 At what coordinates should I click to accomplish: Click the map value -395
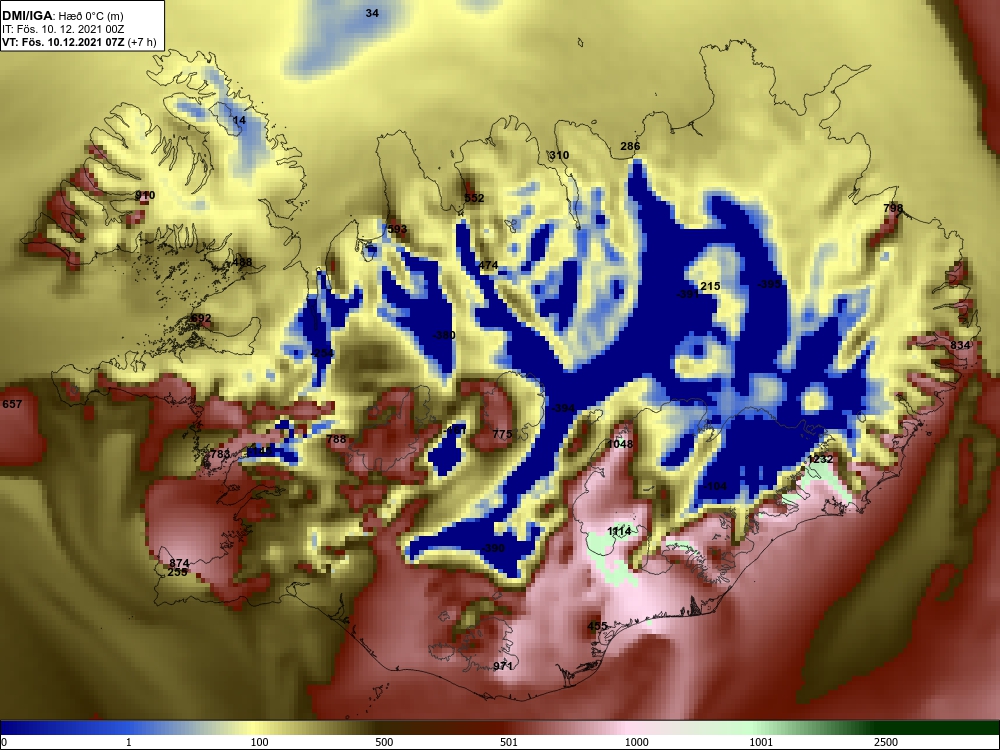point(769,284)
